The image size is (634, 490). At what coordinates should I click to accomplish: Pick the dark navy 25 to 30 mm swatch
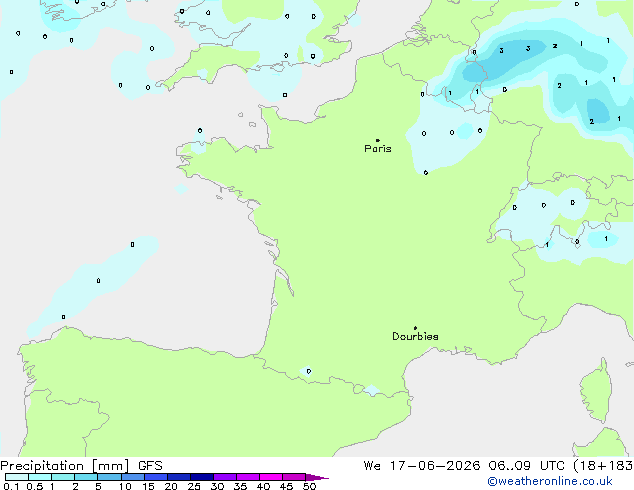click(202, 477)
